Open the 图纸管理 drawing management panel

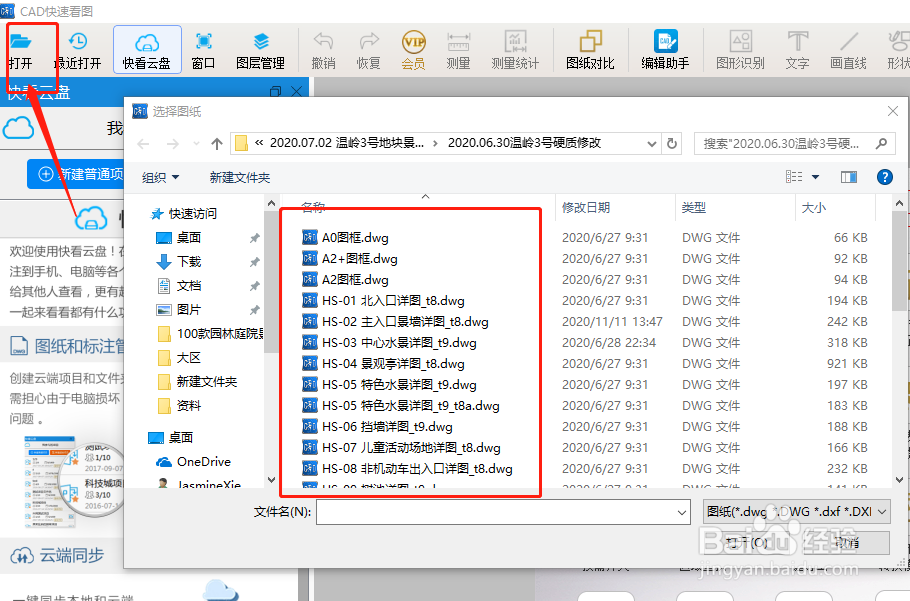point(261,48)
